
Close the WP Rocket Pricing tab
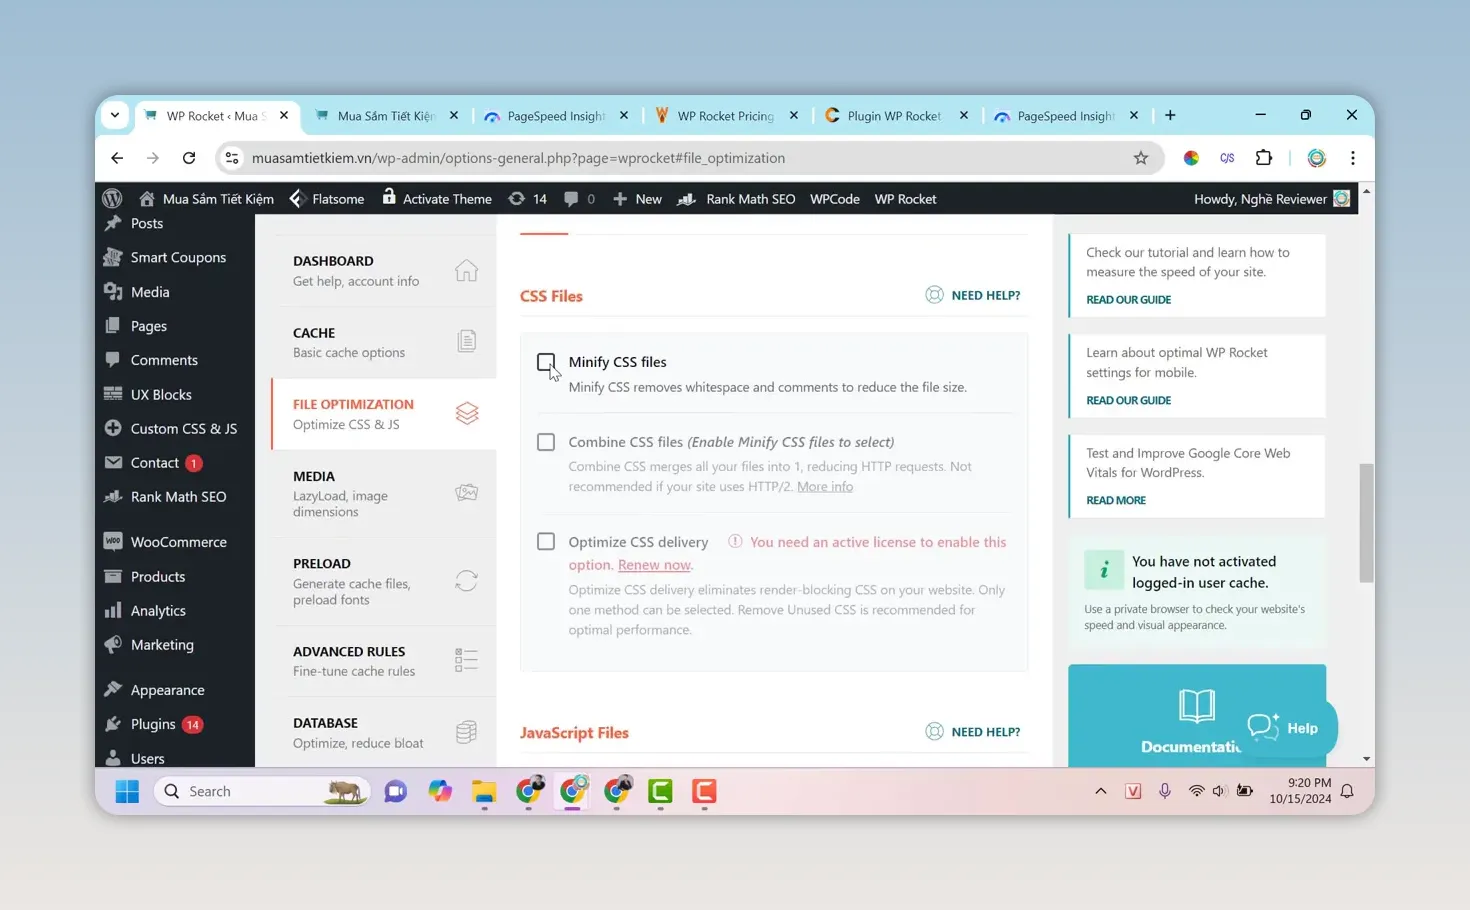click(794, 116)
